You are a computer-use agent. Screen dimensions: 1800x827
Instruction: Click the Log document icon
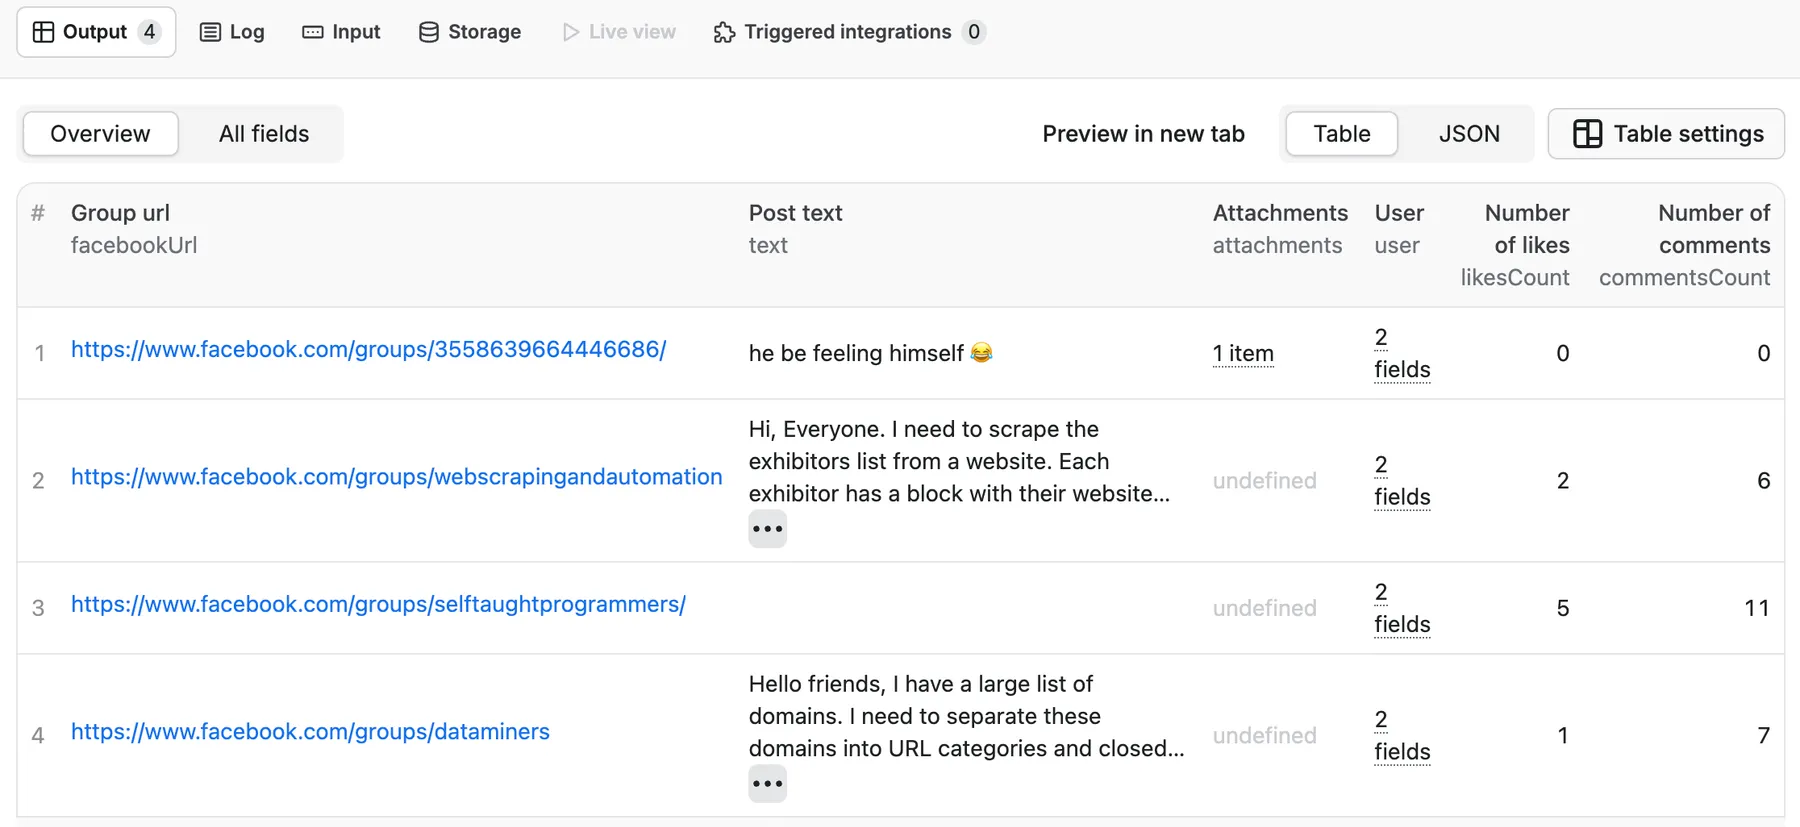210,32
